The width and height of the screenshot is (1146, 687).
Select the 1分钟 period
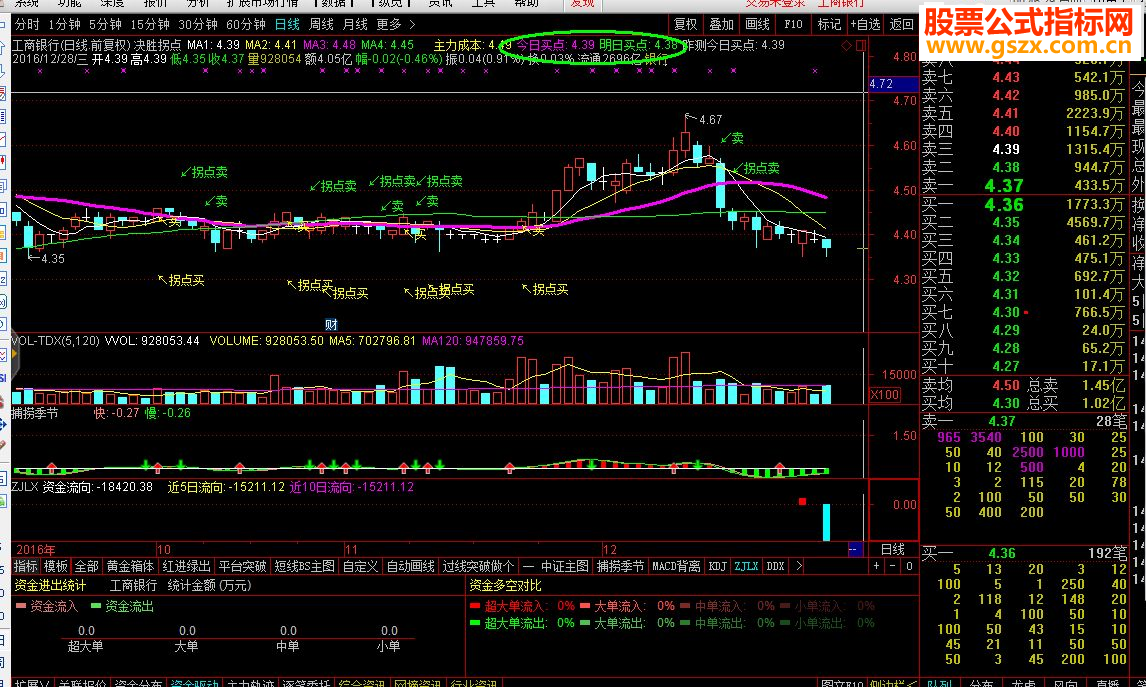[64, 24]
